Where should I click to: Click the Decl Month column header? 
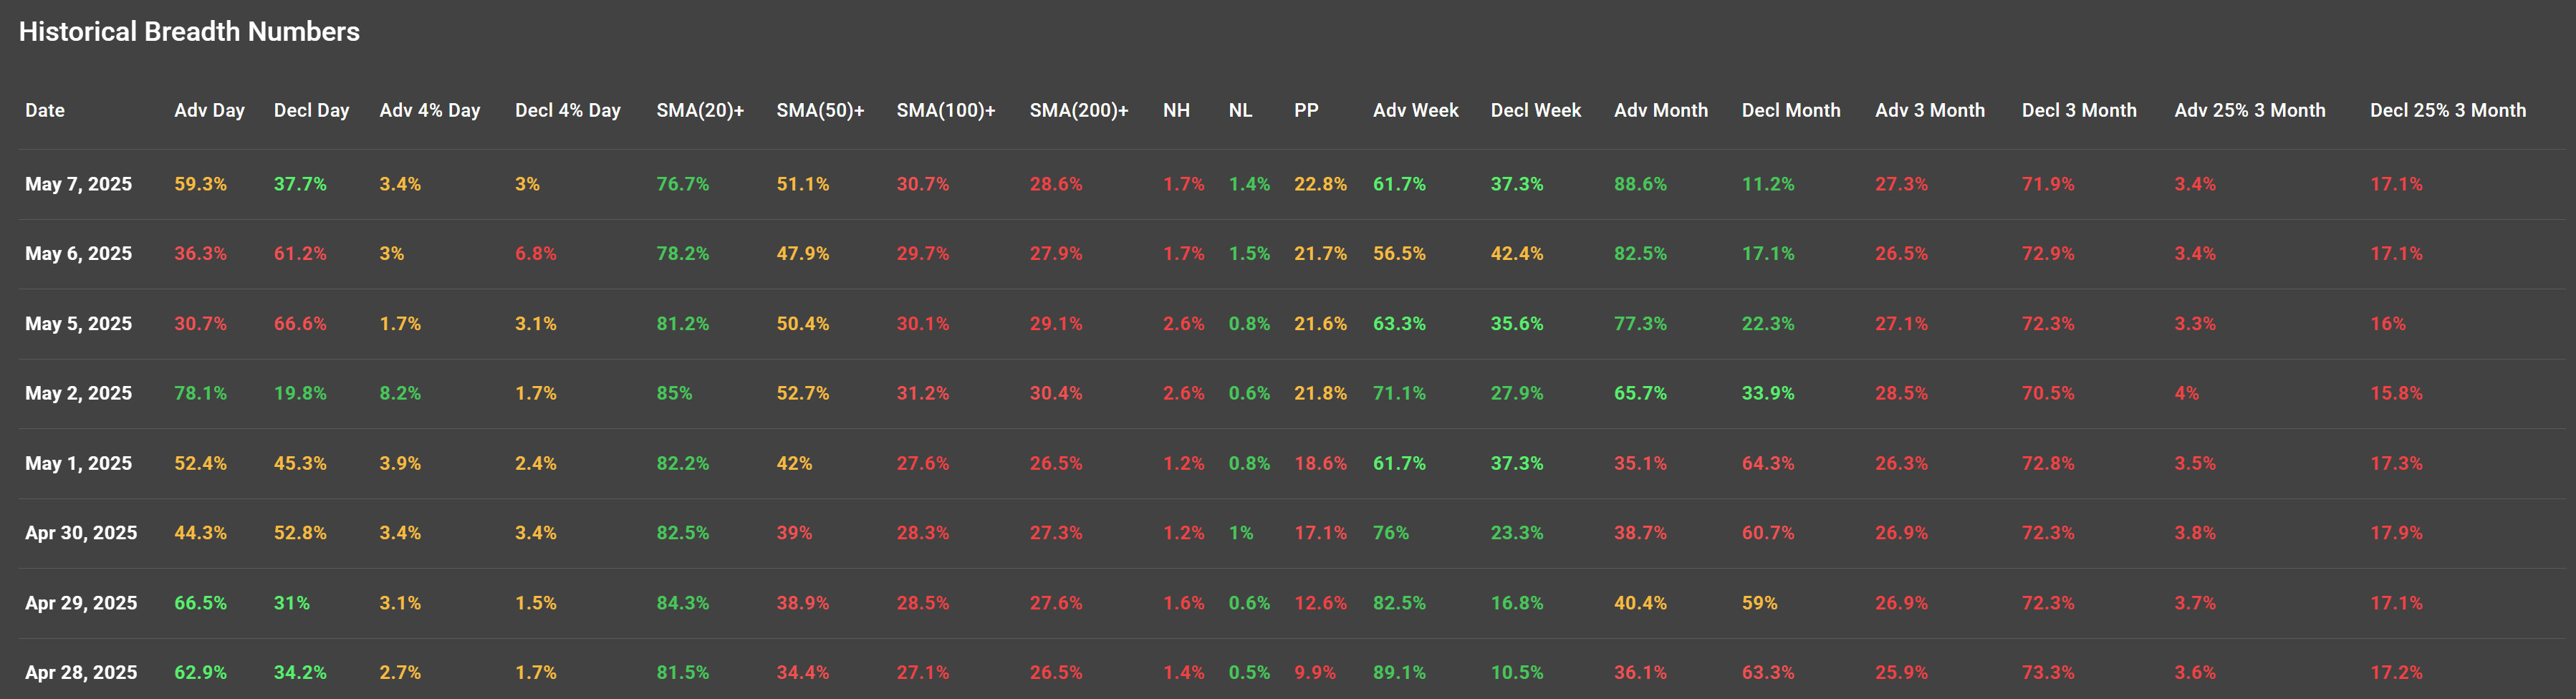(x=1790, y=110)
